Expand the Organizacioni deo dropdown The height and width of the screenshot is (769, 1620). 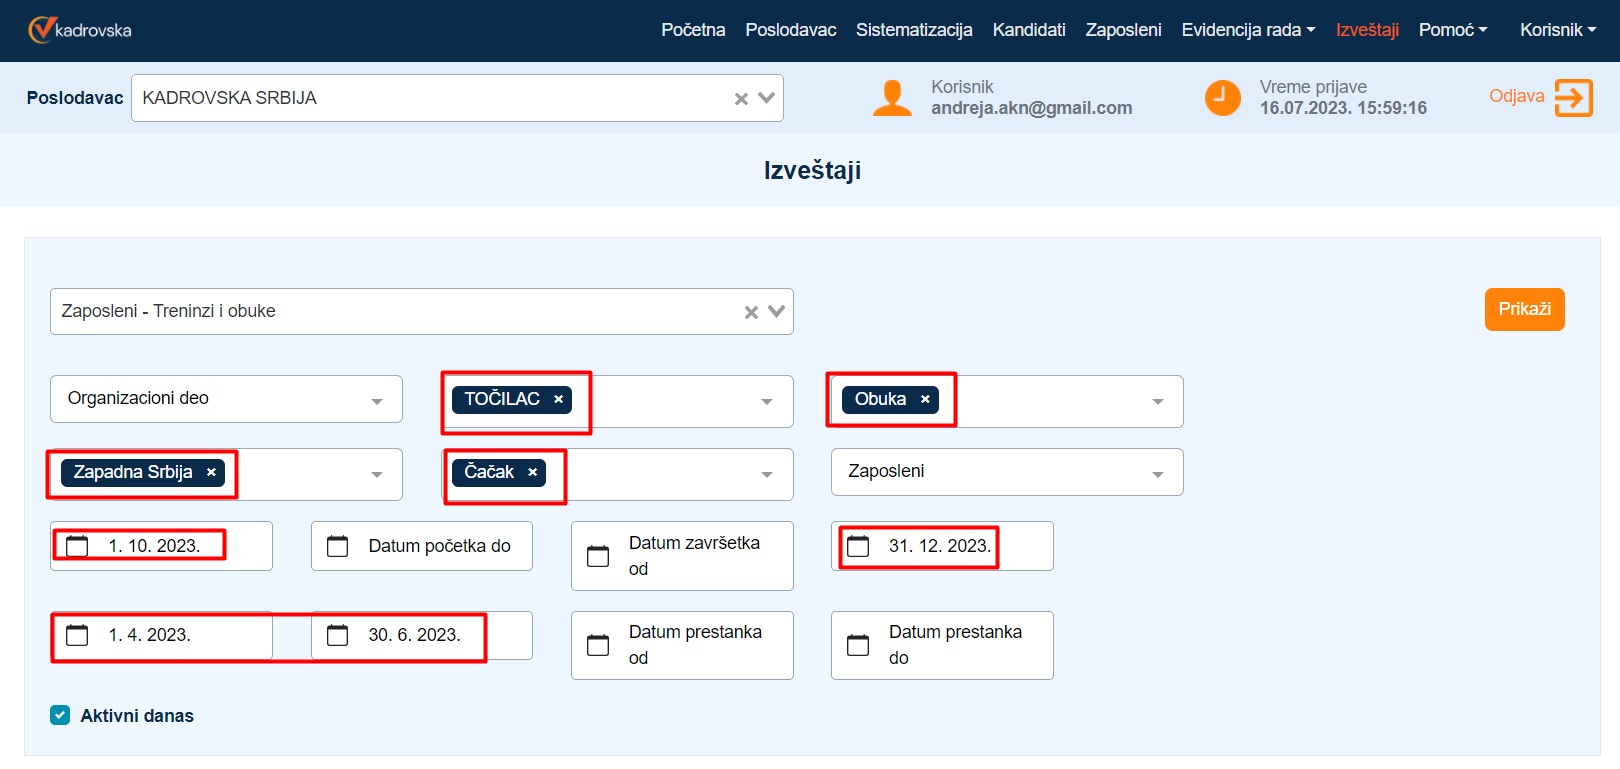coord(377,400)
